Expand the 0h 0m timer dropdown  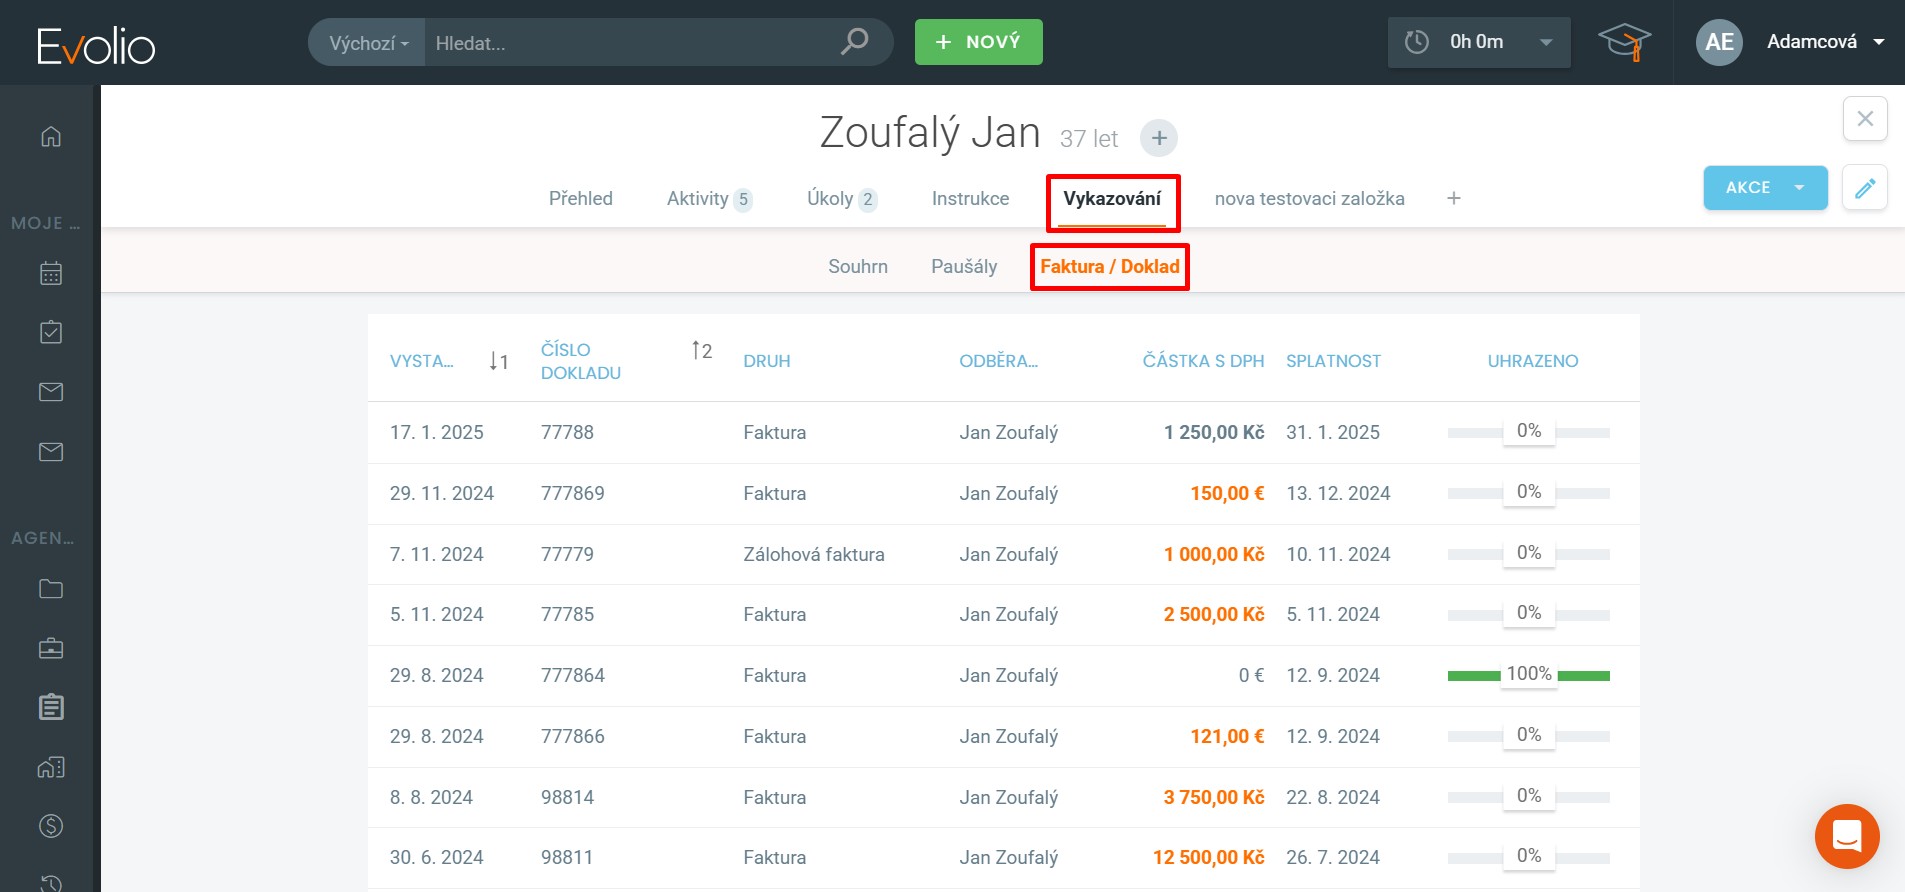1546,42
